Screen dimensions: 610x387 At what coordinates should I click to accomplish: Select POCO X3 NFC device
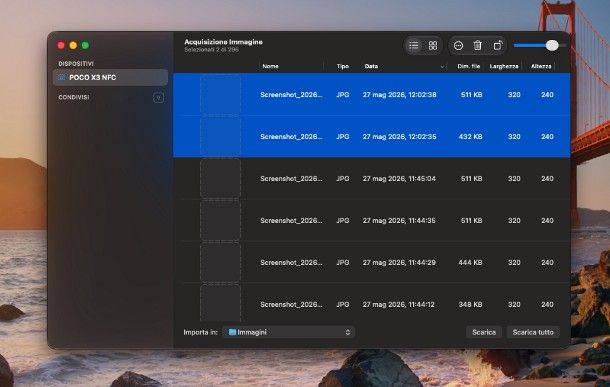tap(110, 77)
